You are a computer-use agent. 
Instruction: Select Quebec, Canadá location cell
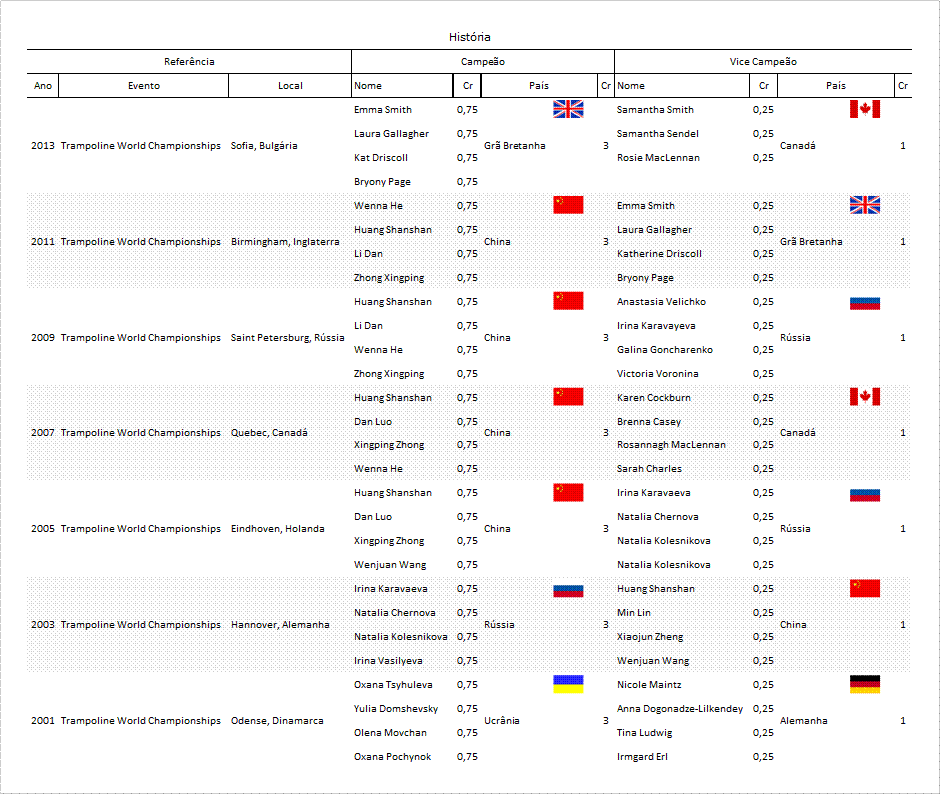coord(269,433)
